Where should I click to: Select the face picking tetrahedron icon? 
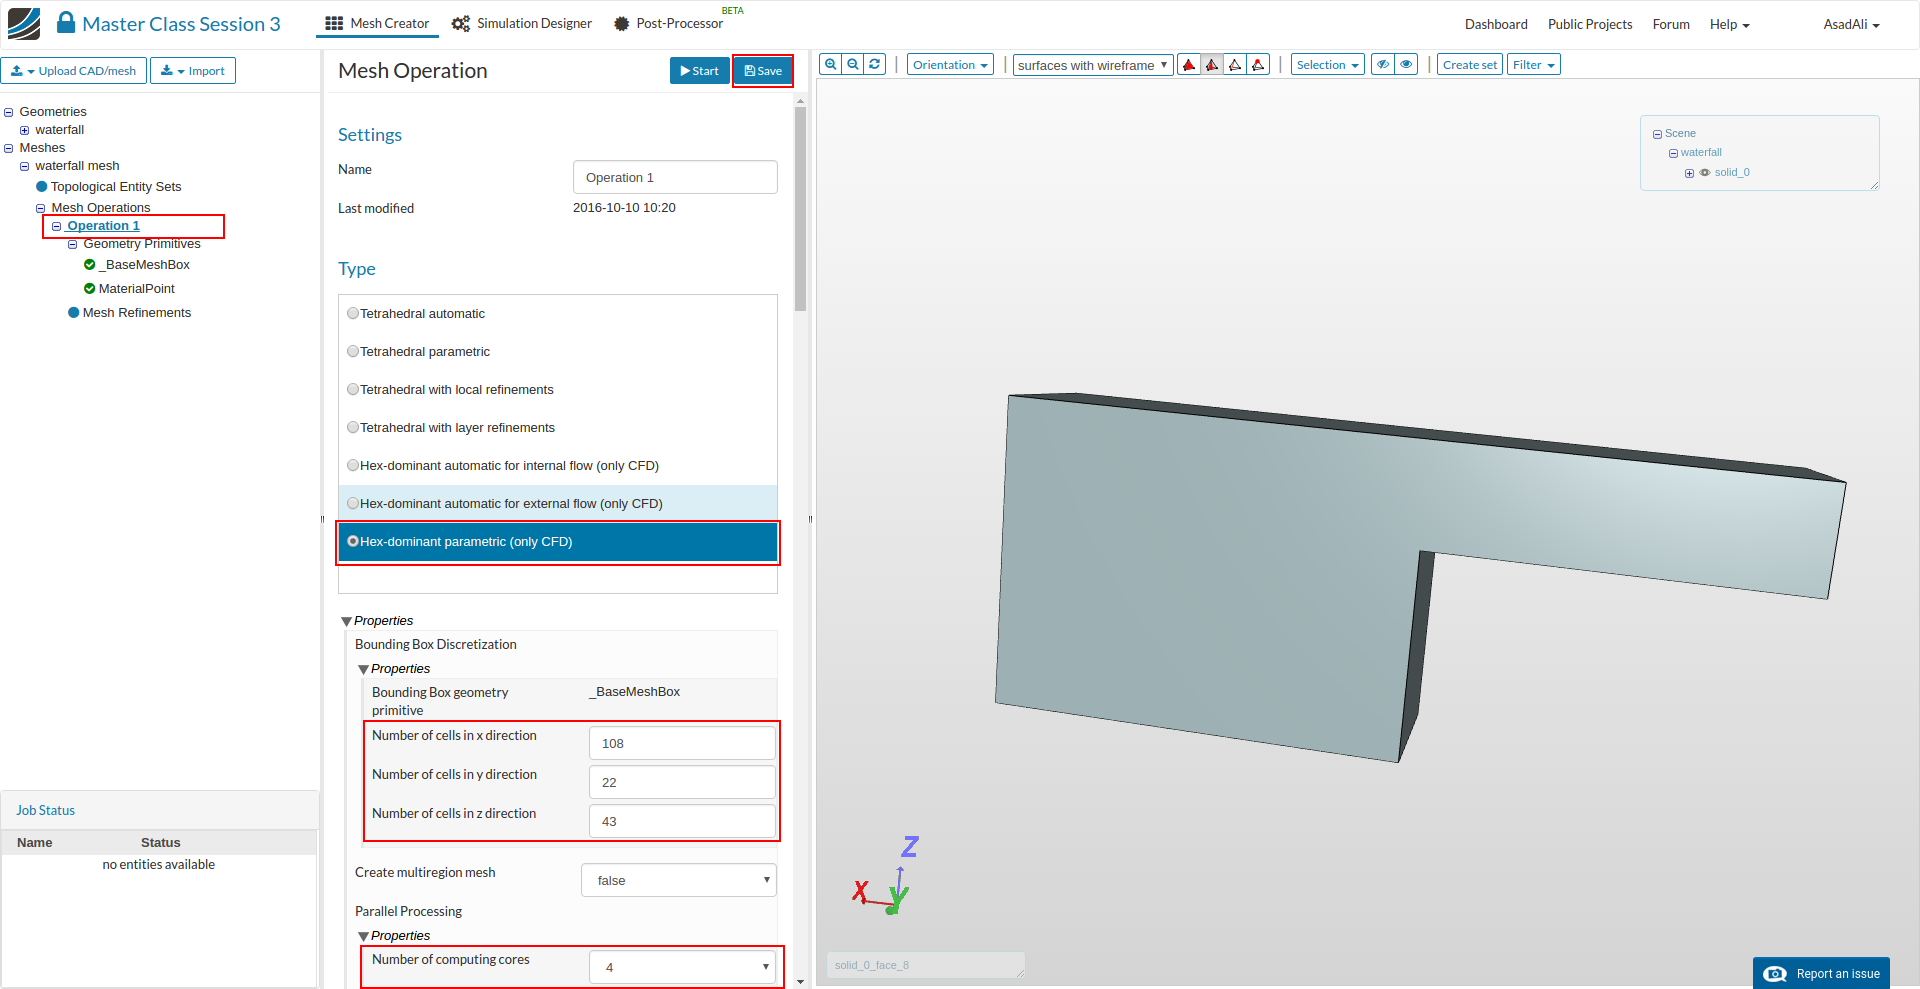coord(1212,65)
